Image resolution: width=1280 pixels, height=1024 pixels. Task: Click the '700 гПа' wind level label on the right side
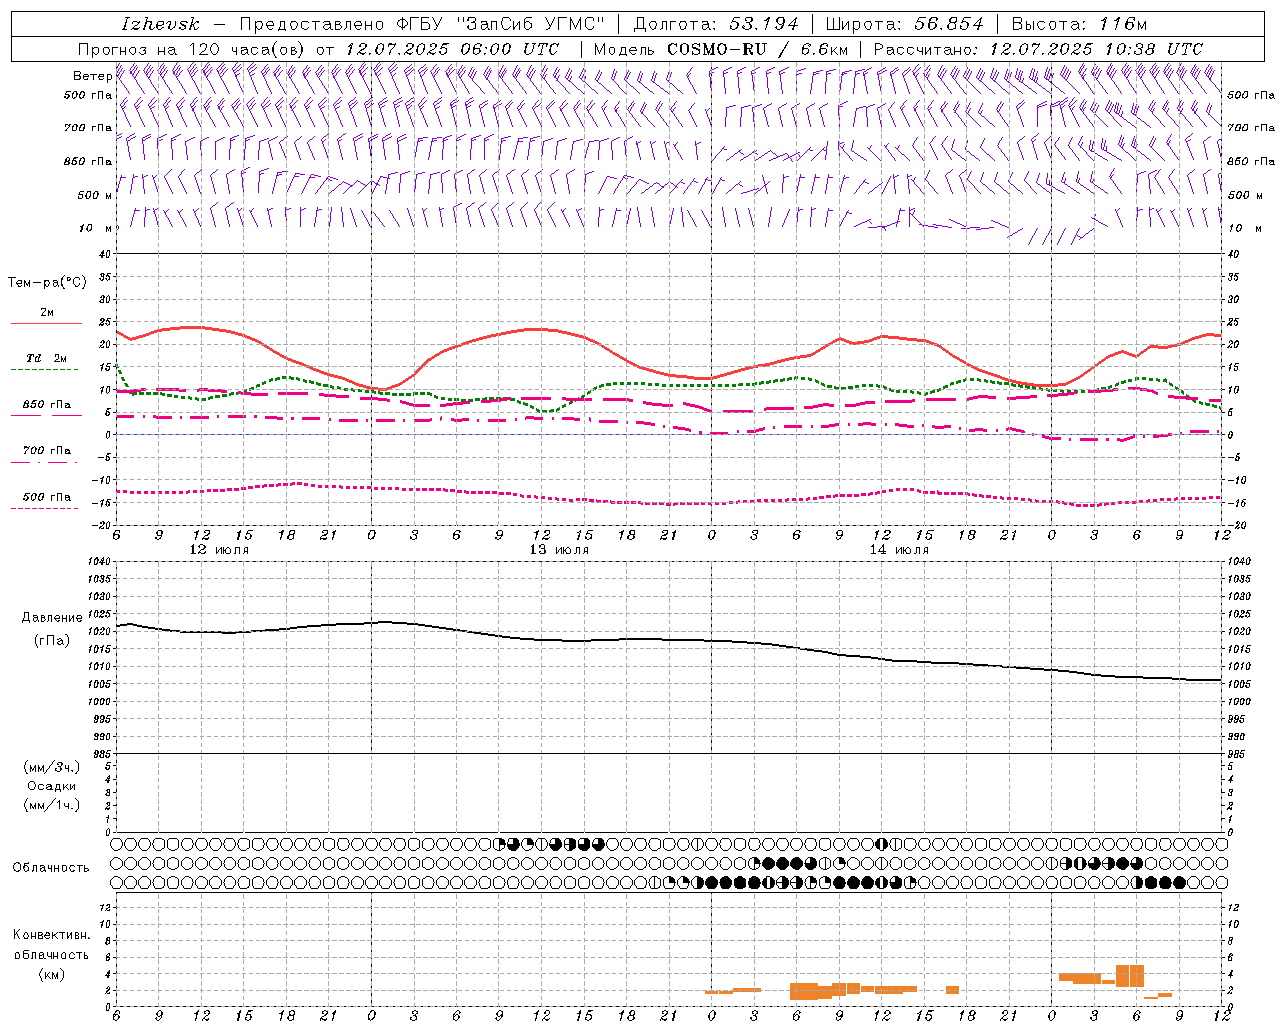(1251, 128)
